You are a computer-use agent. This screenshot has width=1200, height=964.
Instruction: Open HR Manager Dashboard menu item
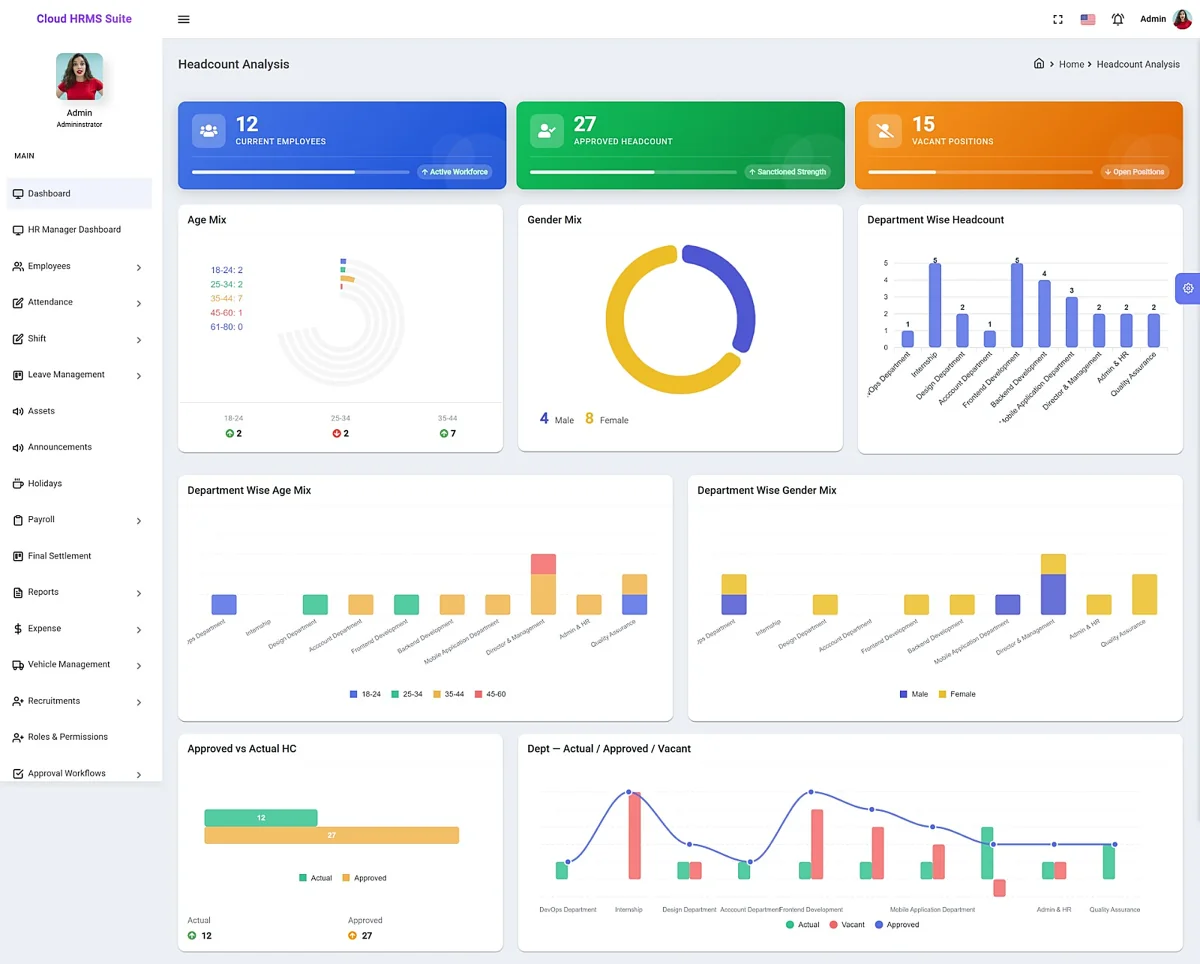coord(79,230)
